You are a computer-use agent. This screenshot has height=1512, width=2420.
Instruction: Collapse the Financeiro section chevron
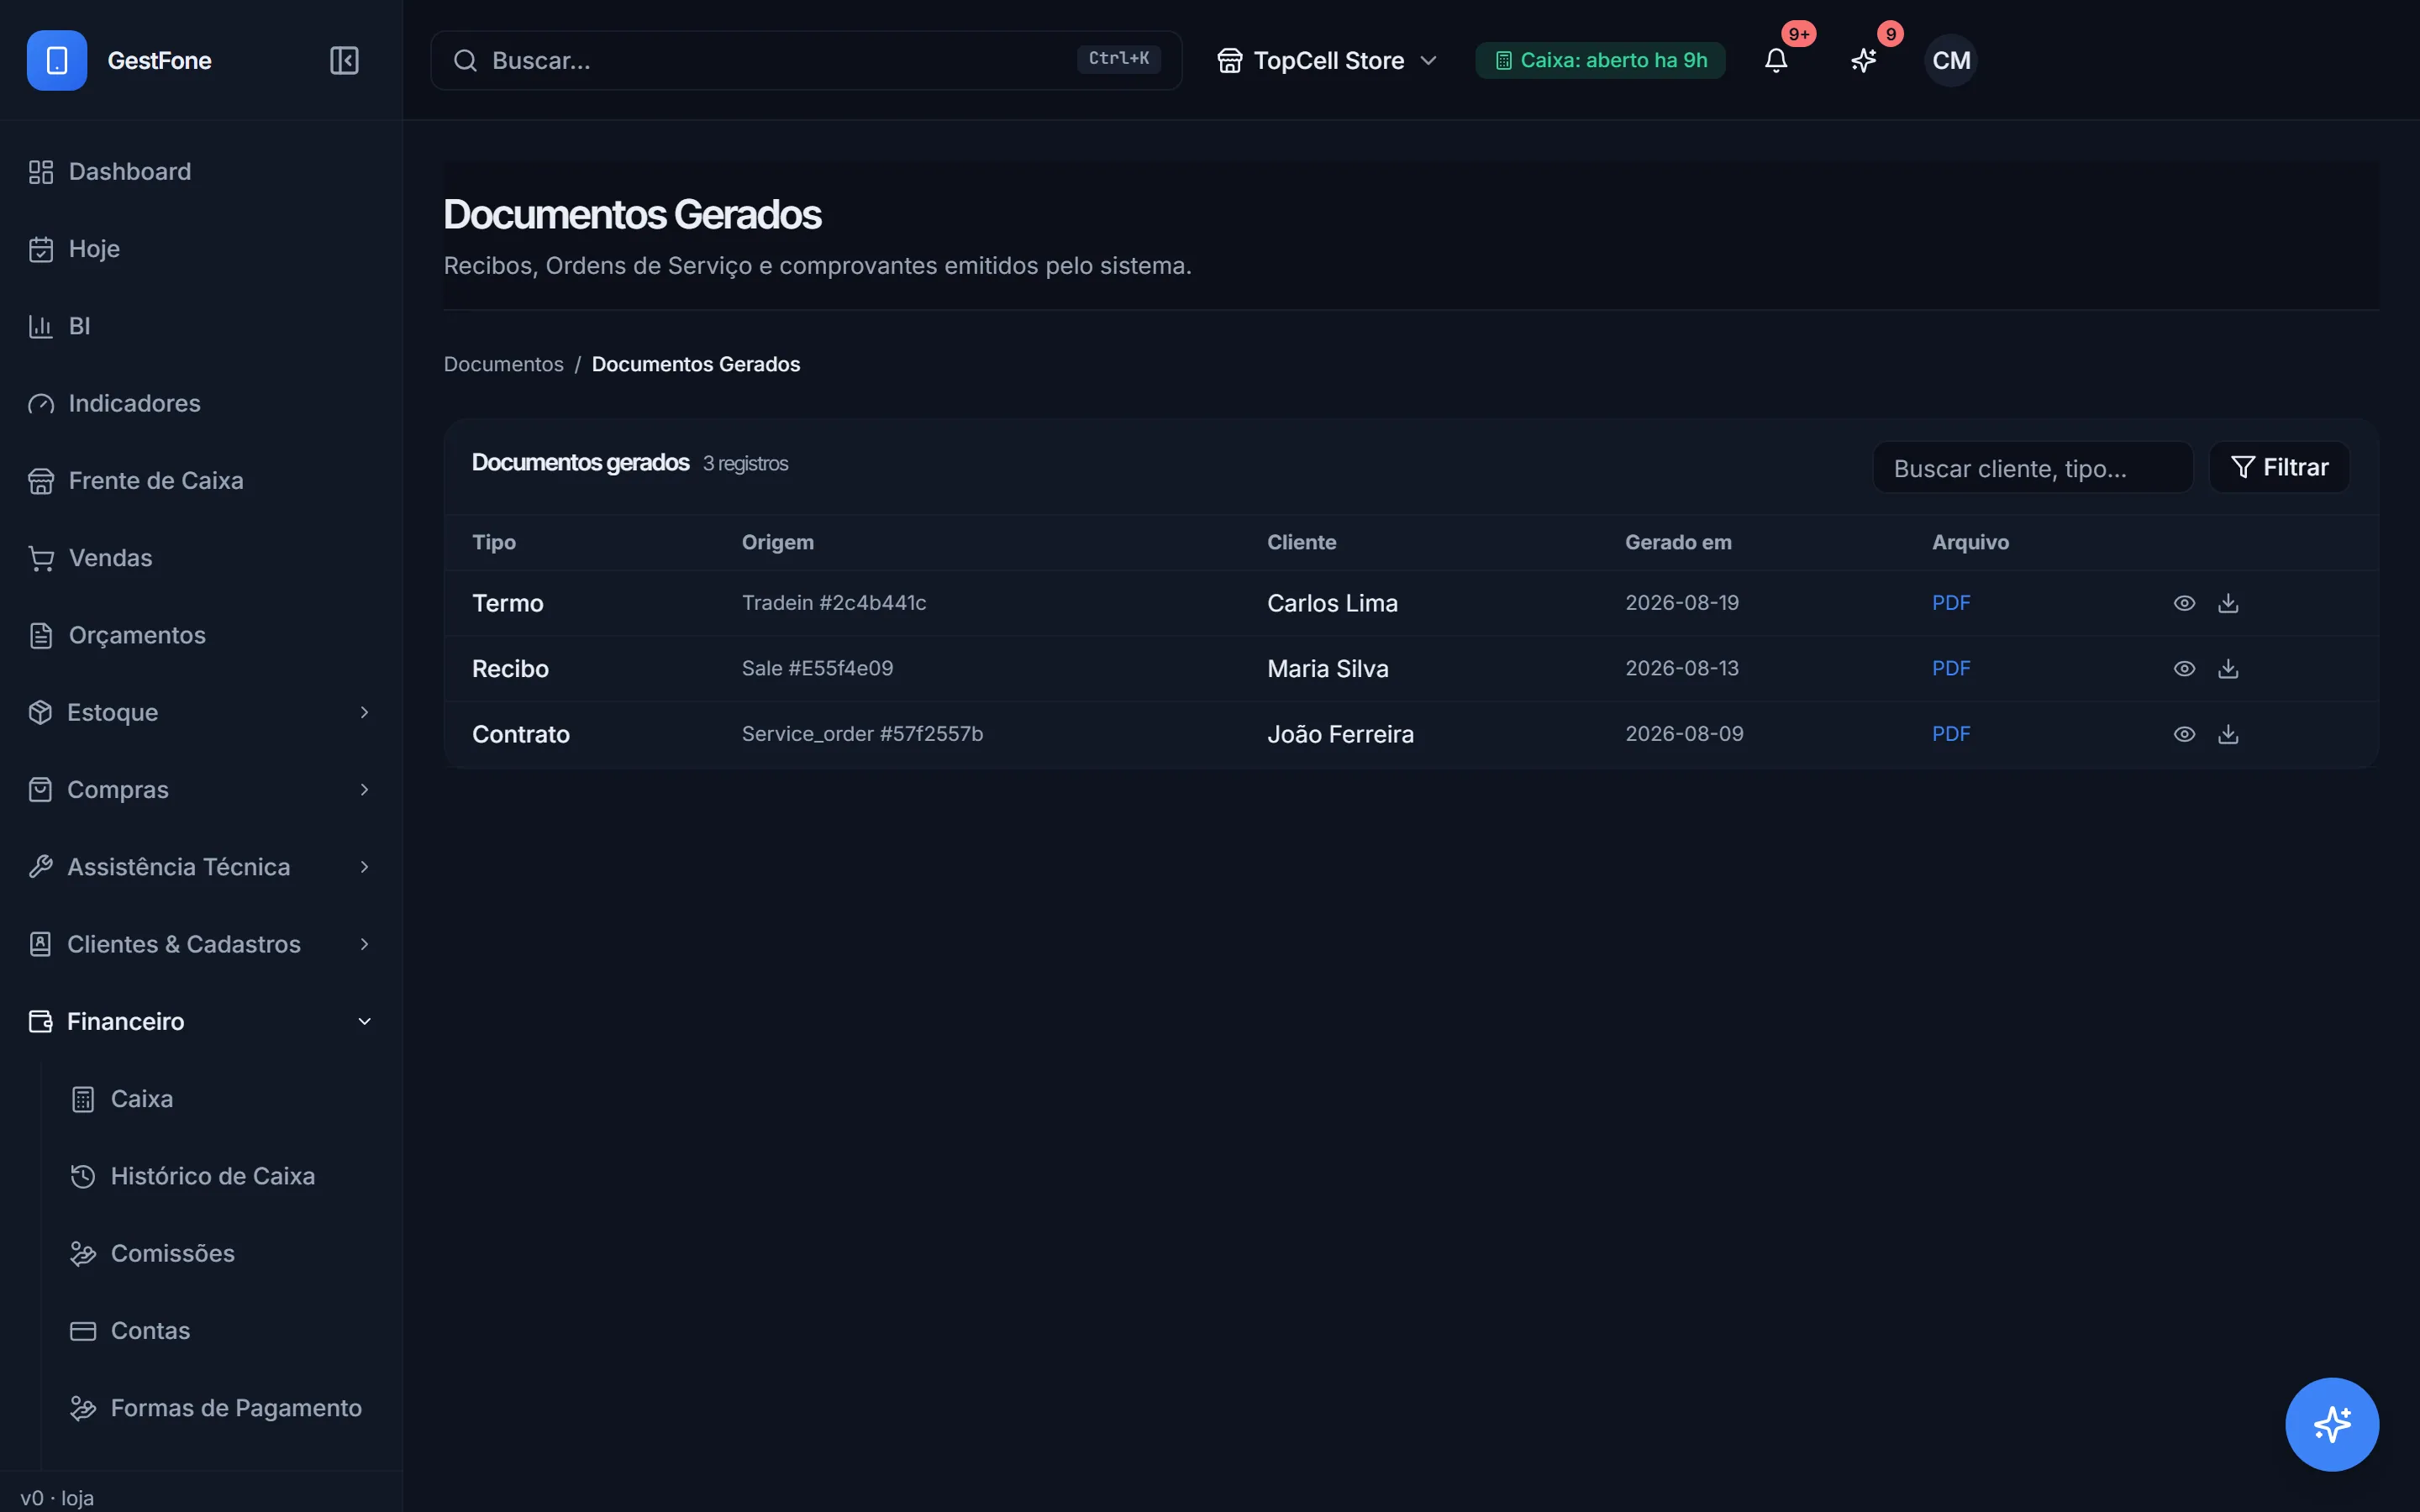pos(364,1021)
